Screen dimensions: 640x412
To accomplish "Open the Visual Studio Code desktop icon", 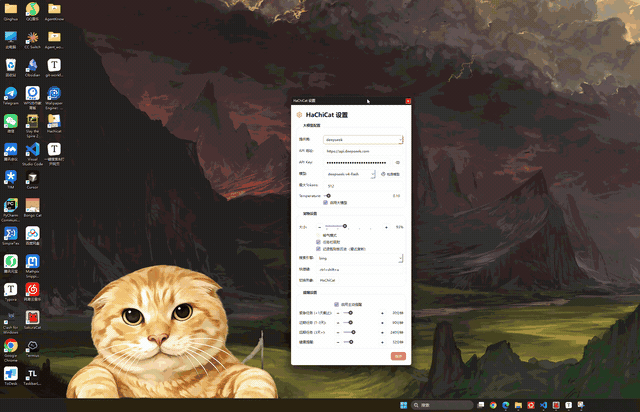I will click(32, 154).
